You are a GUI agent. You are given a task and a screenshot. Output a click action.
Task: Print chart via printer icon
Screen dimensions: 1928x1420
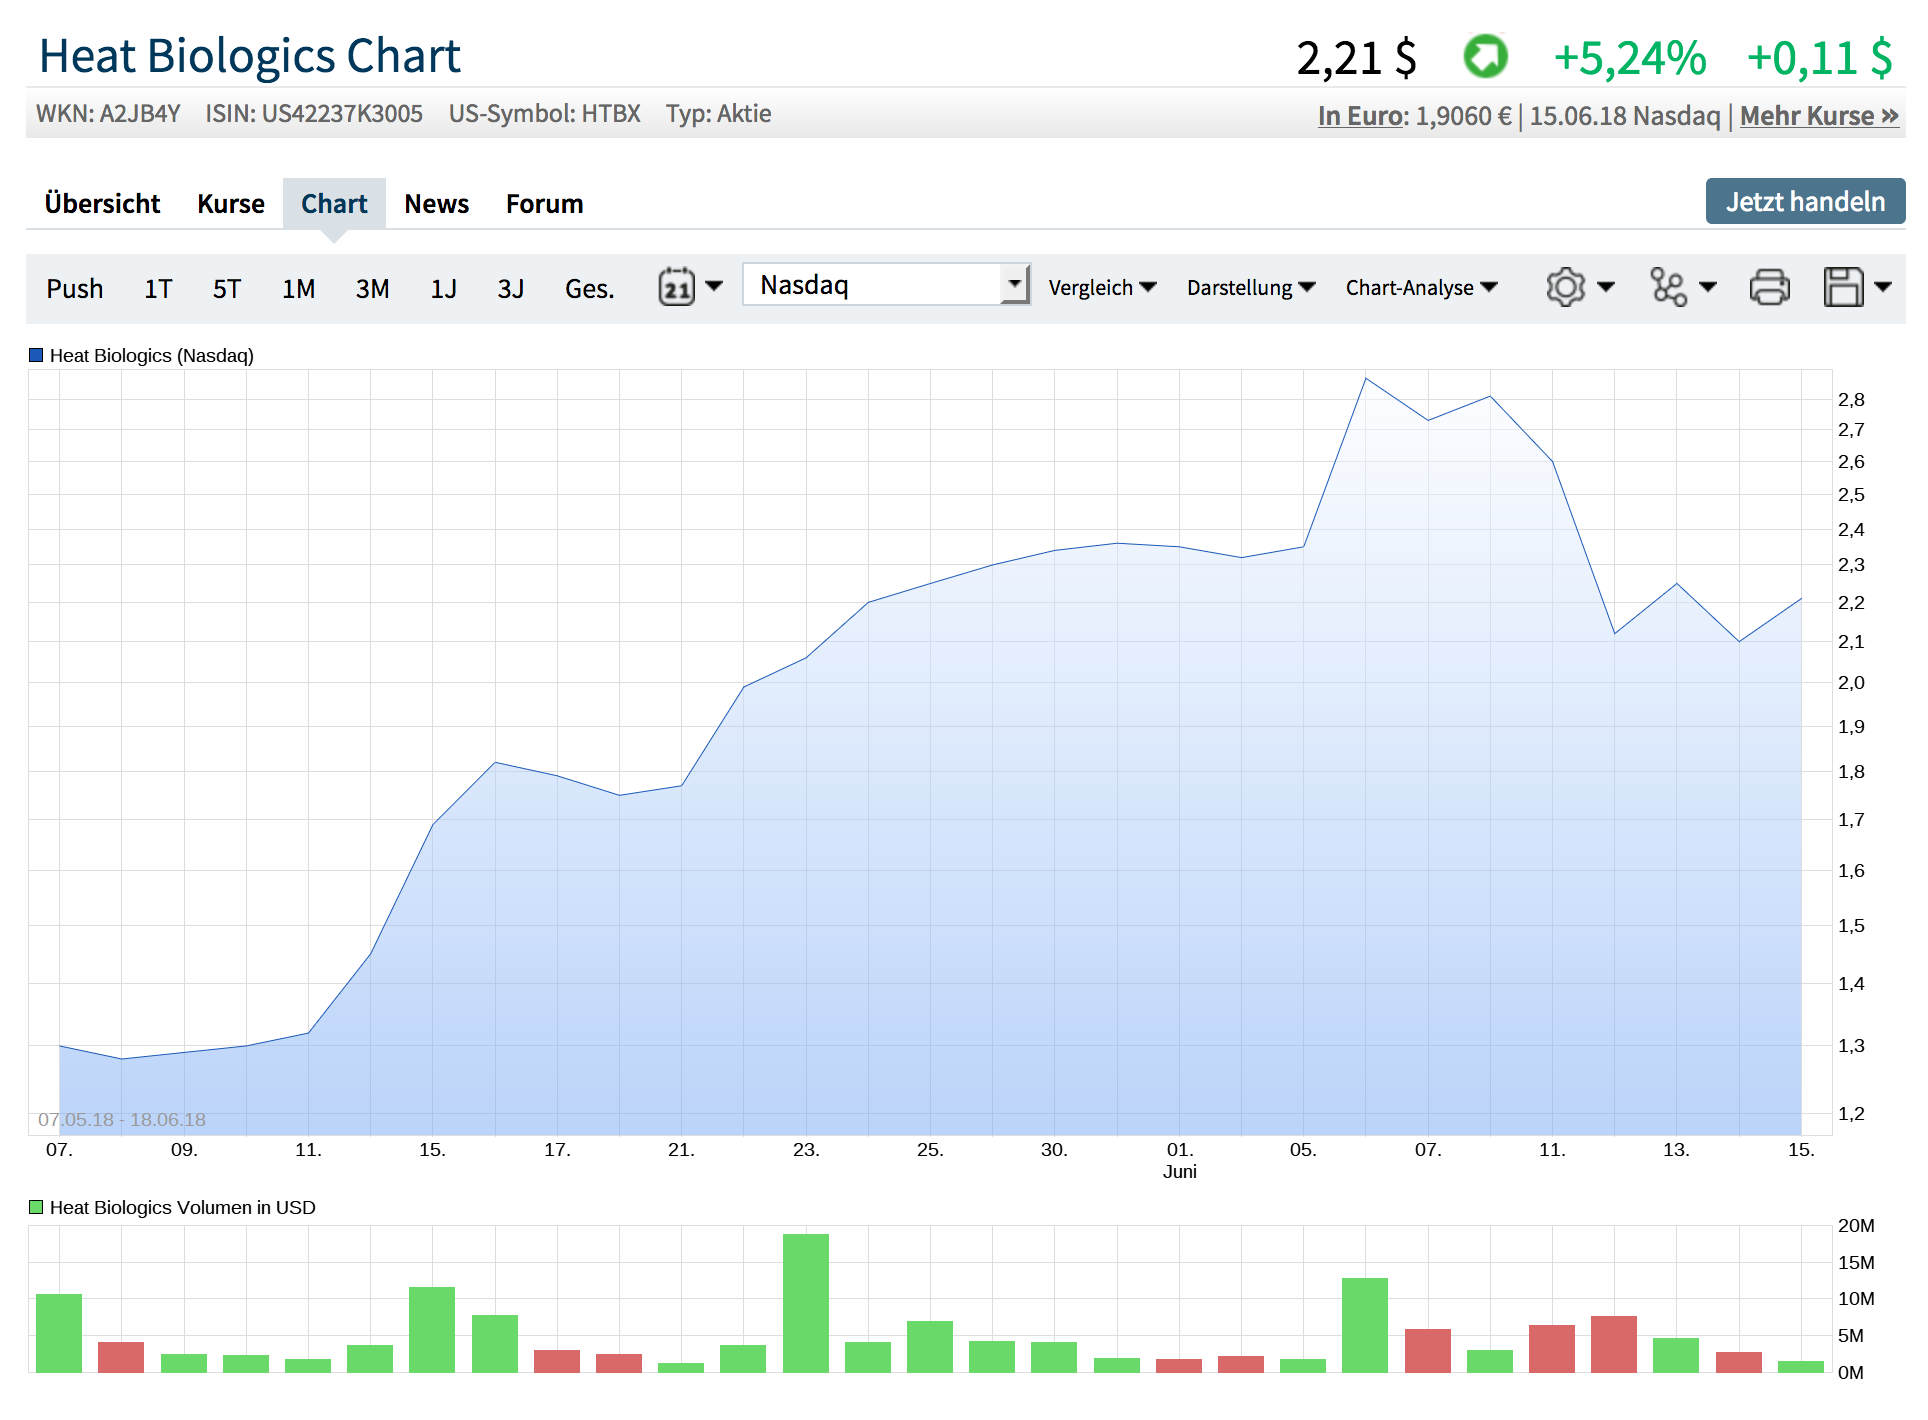pyautogui.click(x=1769, y=288)
